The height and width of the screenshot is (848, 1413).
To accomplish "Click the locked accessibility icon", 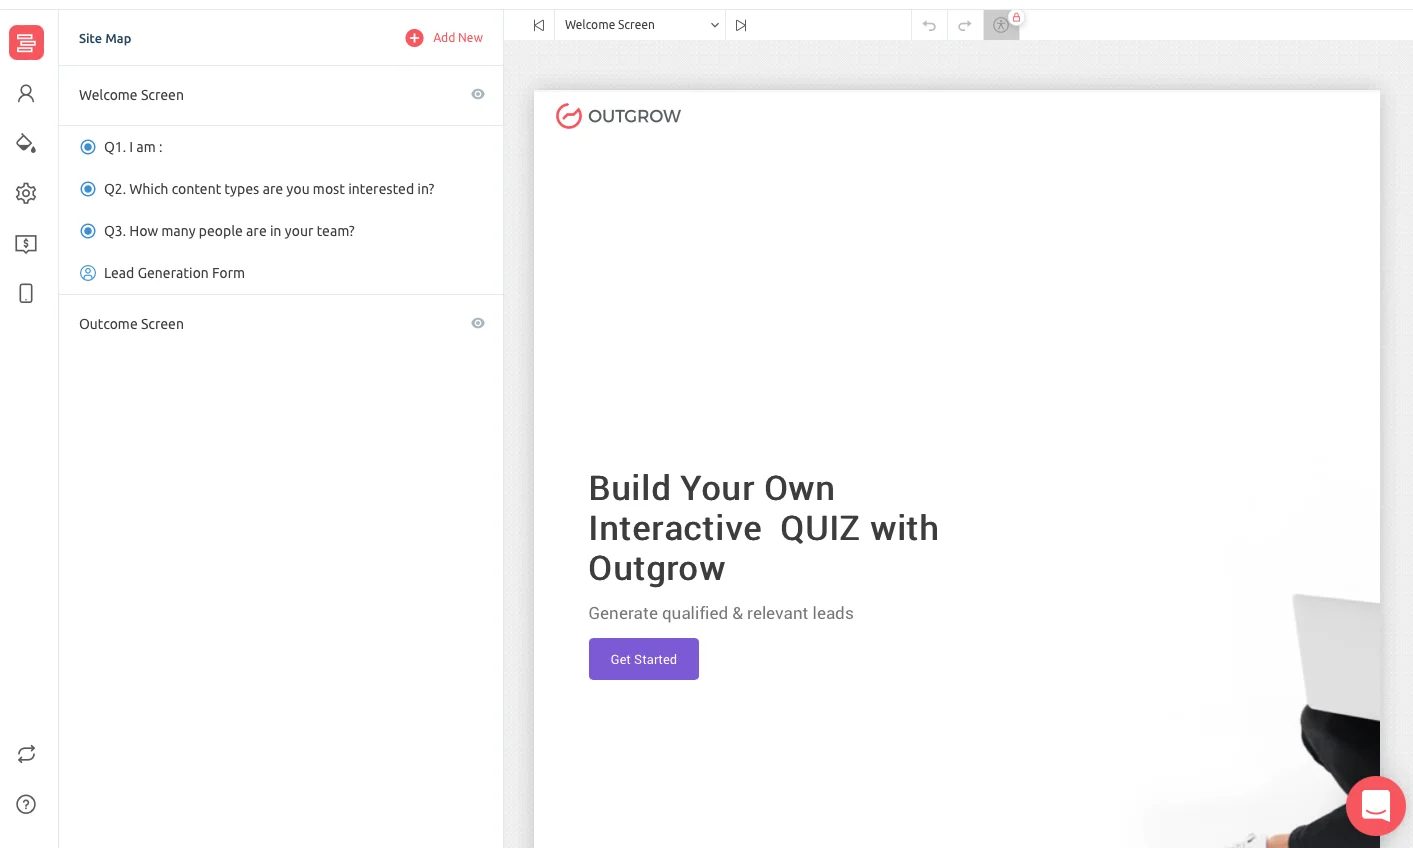I will pos(1001,25).
